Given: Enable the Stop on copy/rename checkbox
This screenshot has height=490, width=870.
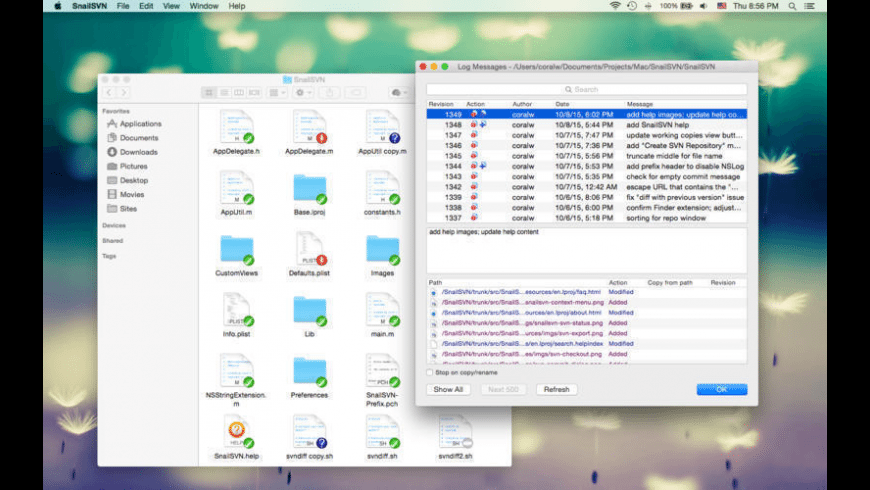Looking at the screenshot, I should coord(430,373).
